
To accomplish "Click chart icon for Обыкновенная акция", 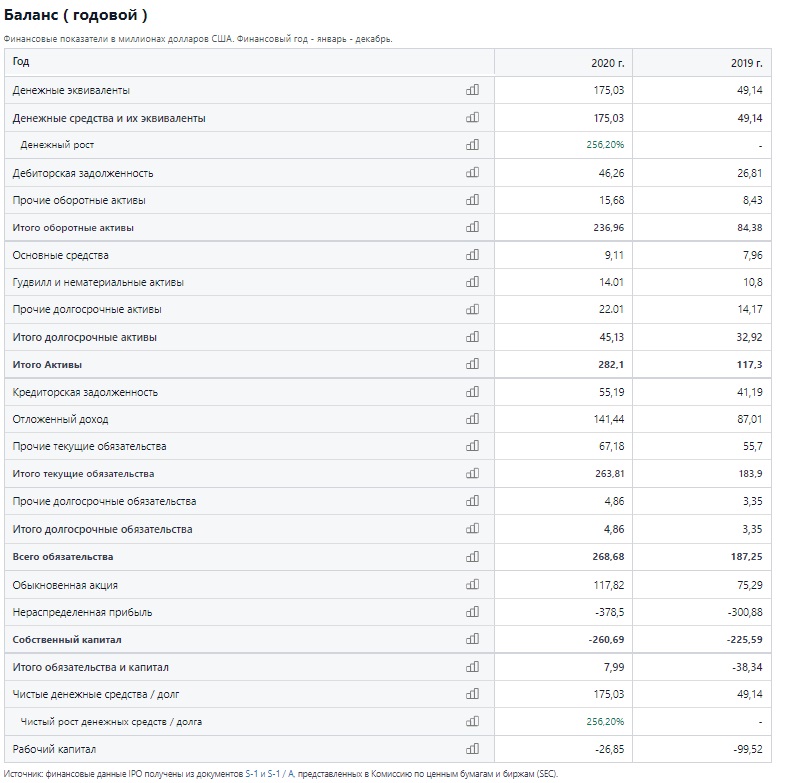I will point(472,584).
